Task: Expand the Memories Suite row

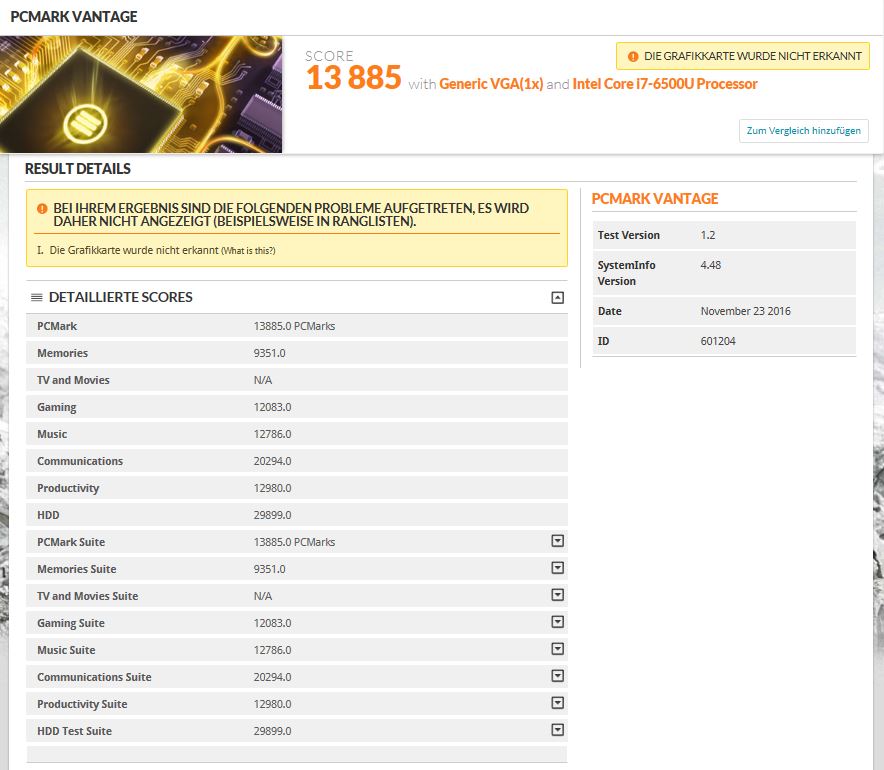Action: (x=557, y=568)
